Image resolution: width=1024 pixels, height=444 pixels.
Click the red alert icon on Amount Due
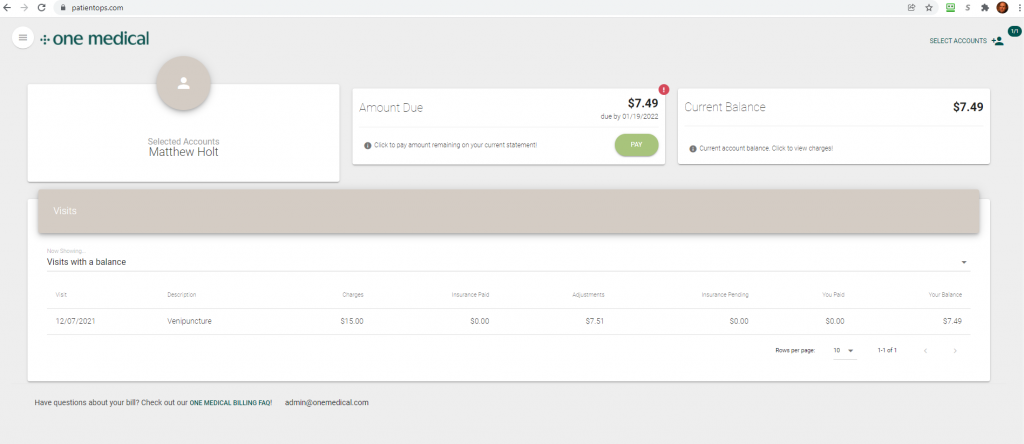664,89
